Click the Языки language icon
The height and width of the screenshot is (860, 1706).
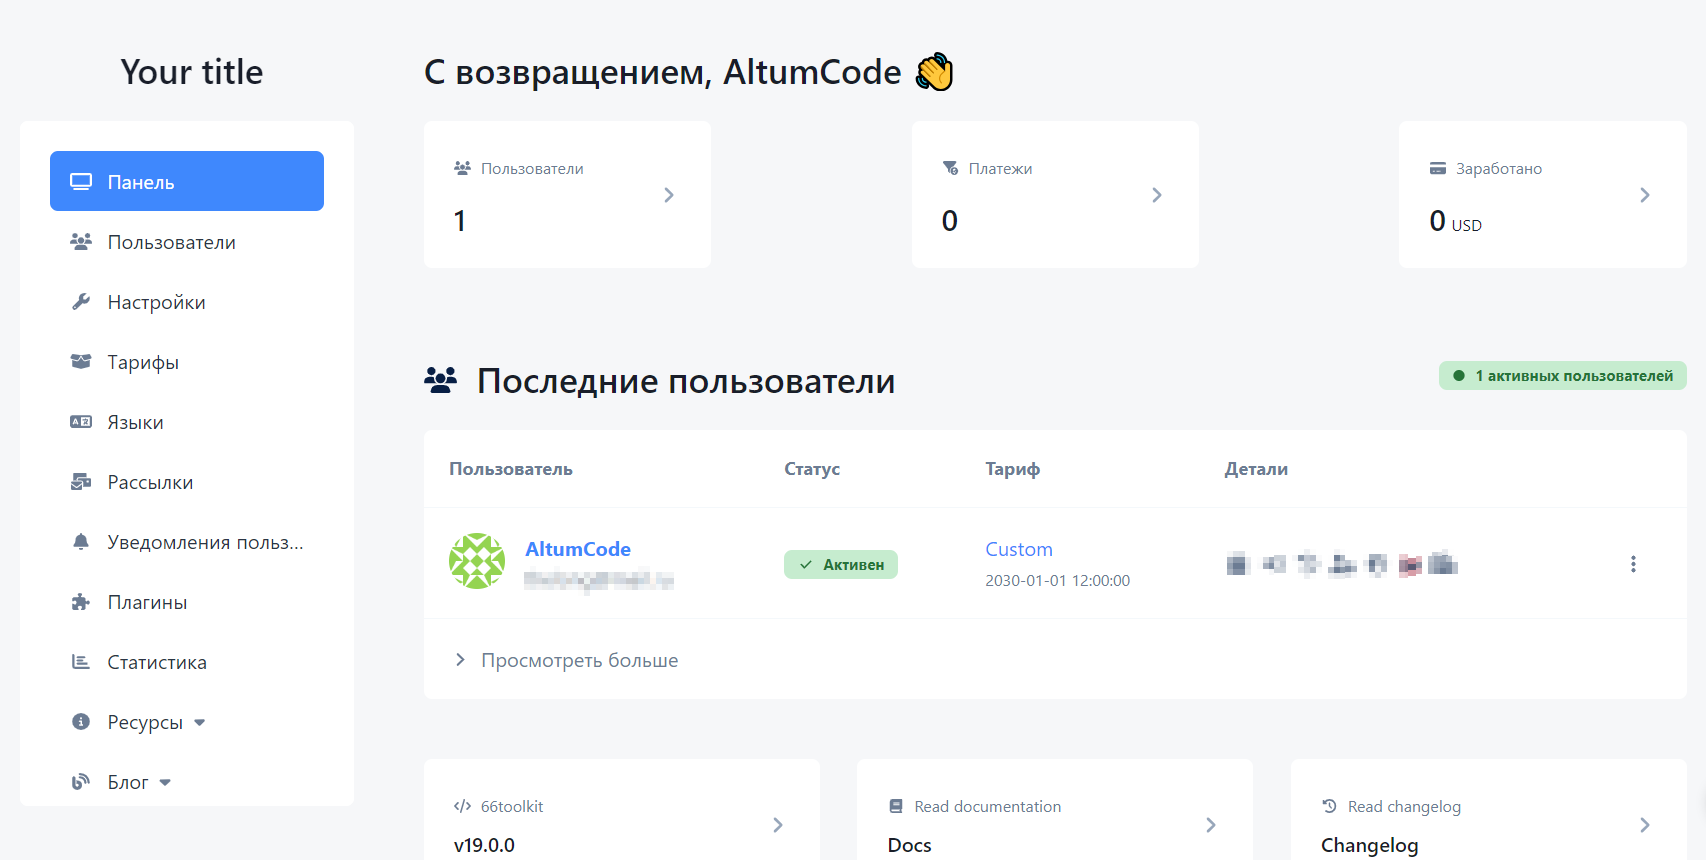point(81,422)
